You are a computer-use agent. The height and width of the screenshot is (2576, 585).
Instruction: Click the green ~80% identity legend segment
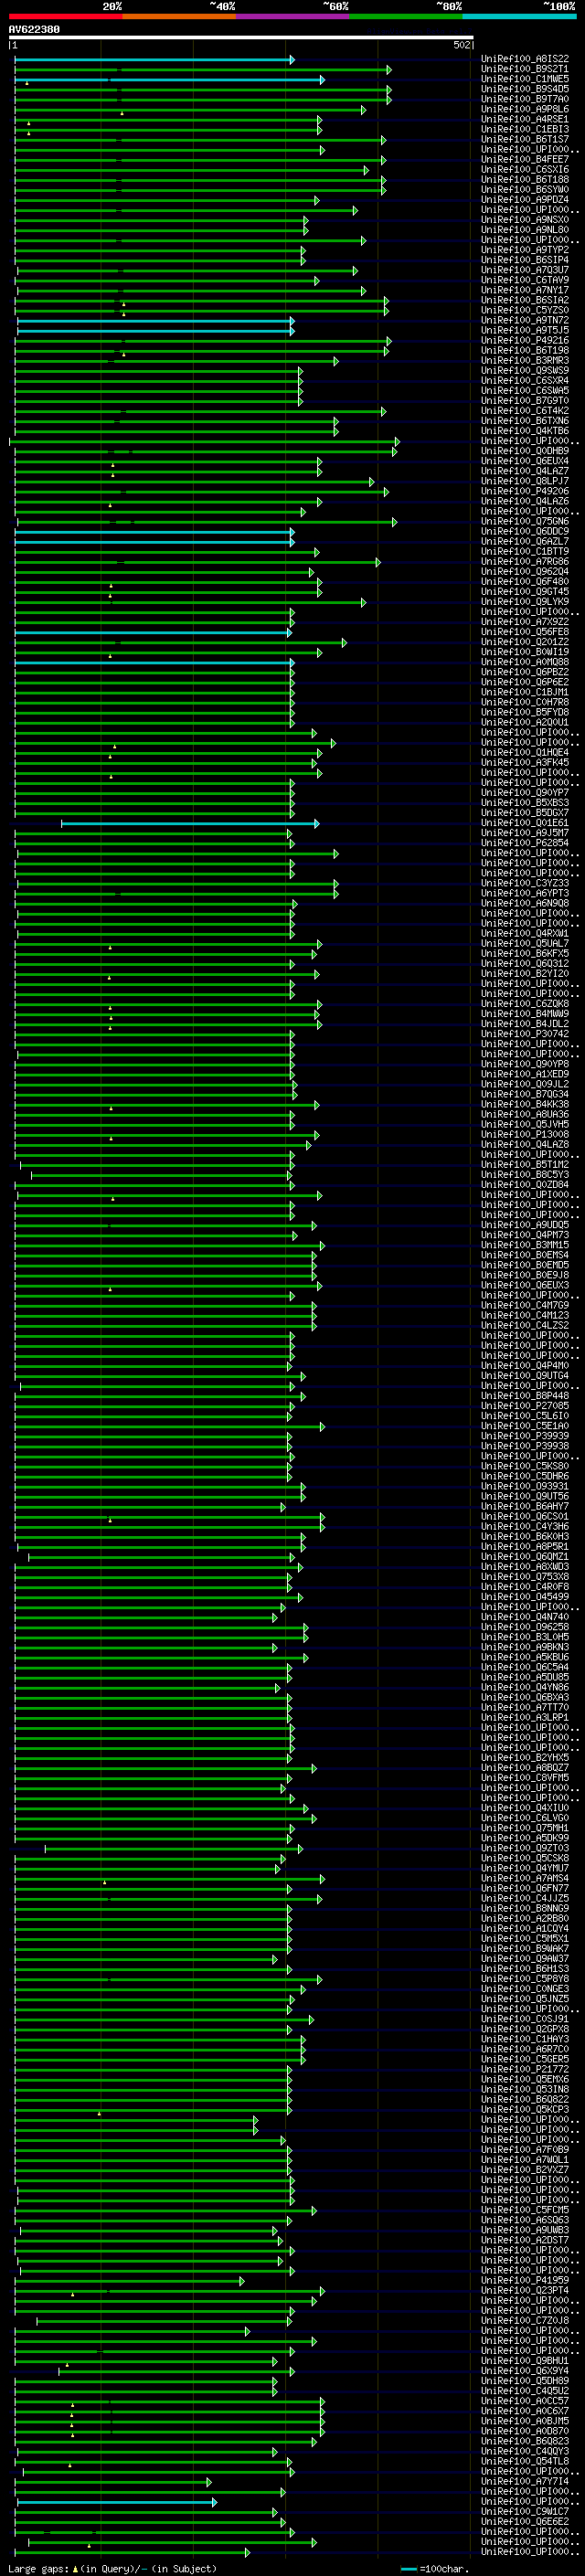click(406, 16)
